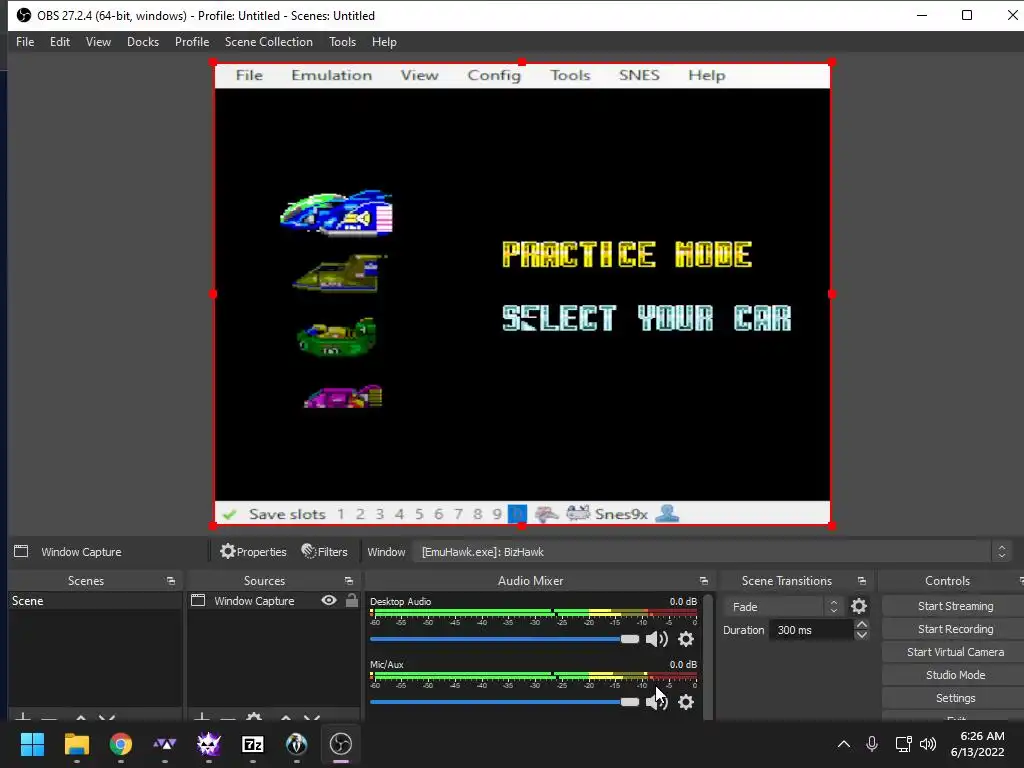Open the Scene Collection menu
Screen dimensions: 1024x768
[x=268, y=41]
